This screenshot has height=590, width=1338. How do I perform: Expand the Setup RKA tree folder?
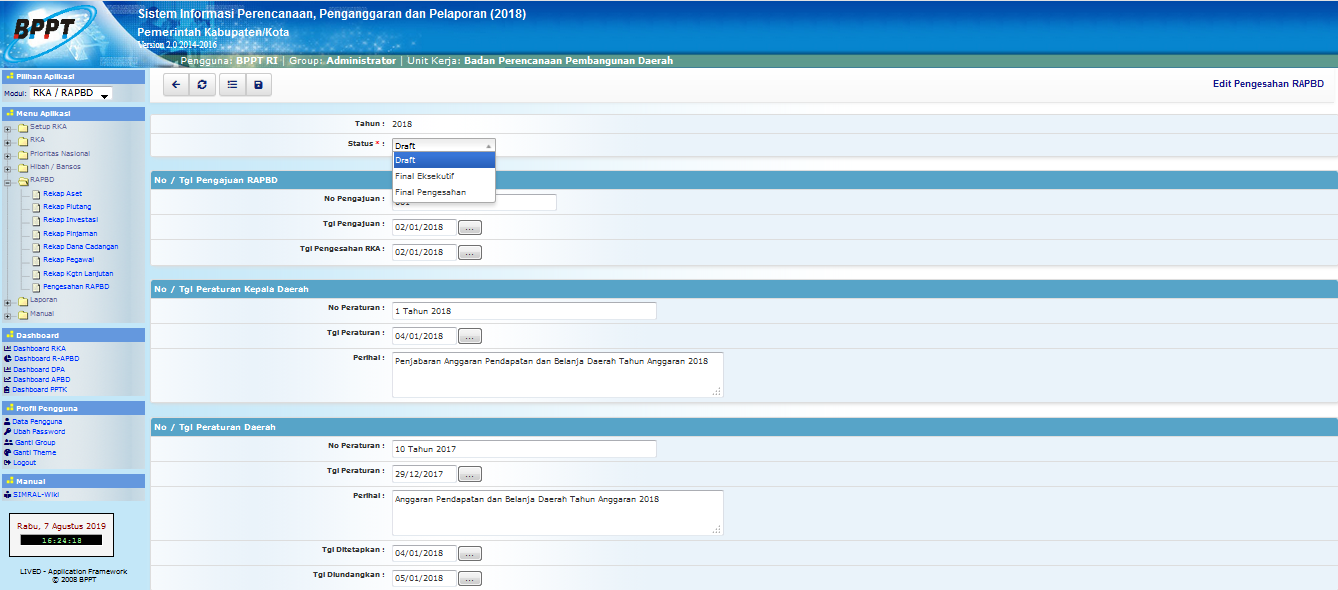click(9, 128)
